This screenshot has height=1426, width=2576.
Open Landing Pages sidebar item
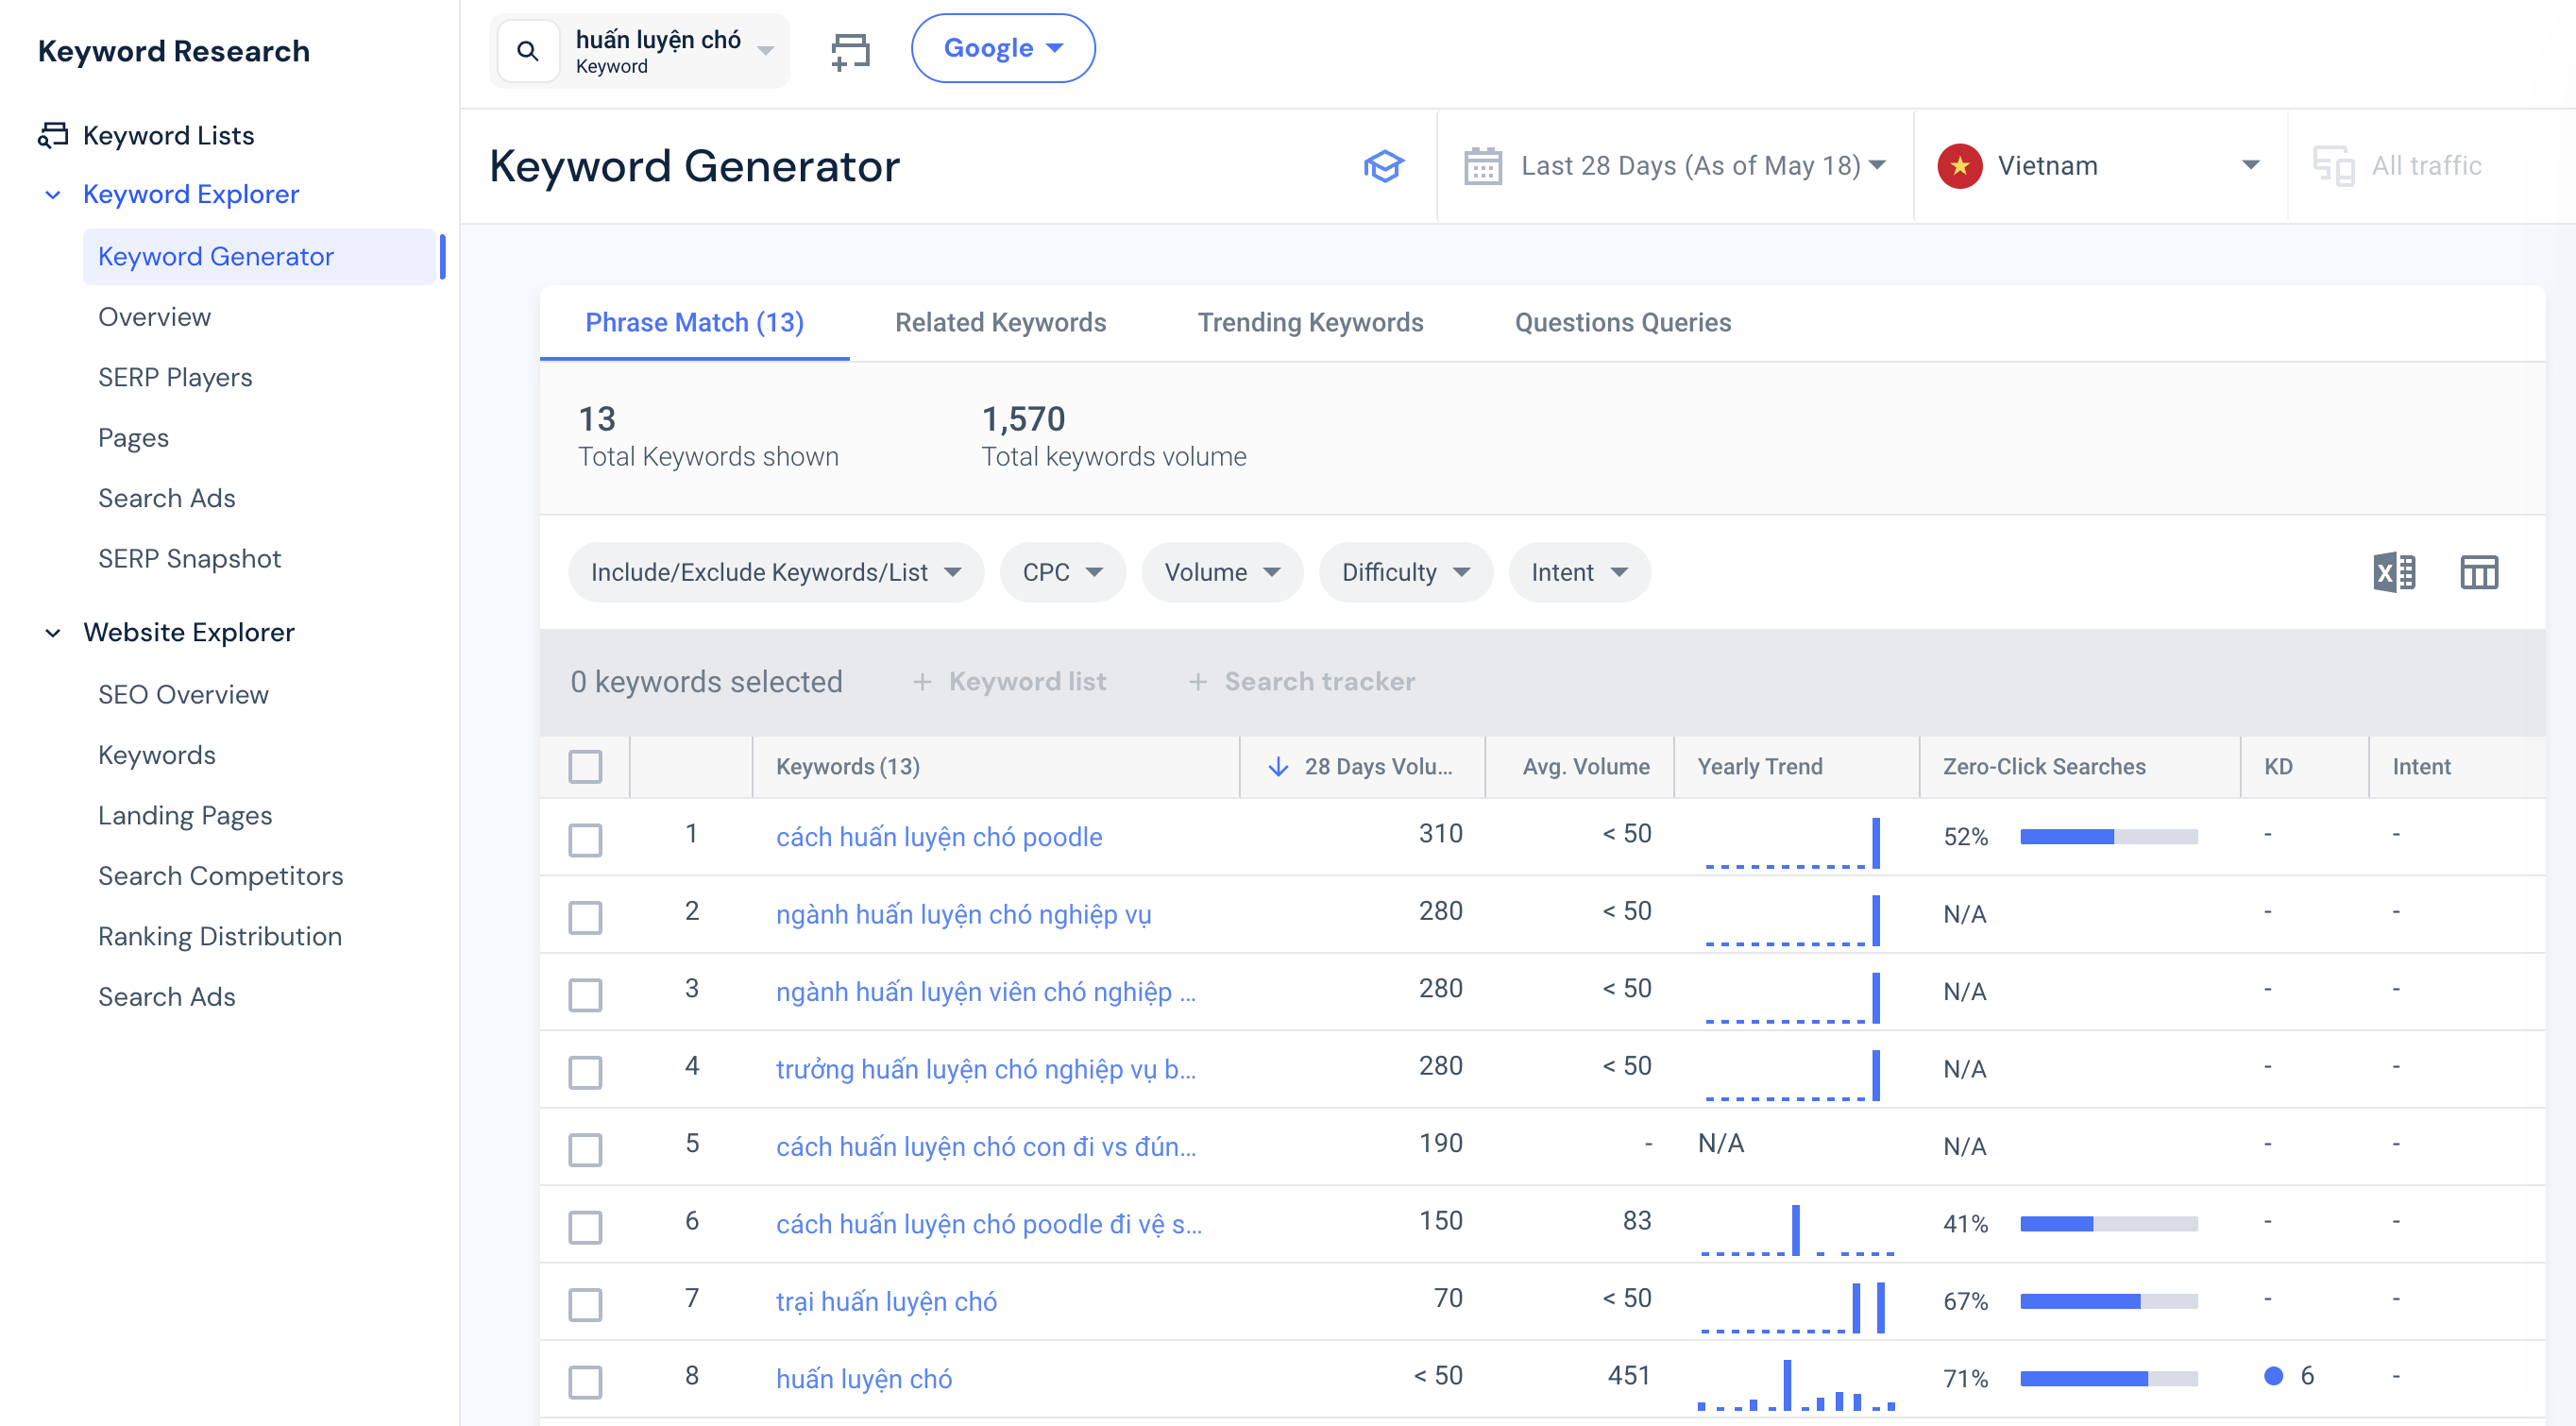pos(185,815)
